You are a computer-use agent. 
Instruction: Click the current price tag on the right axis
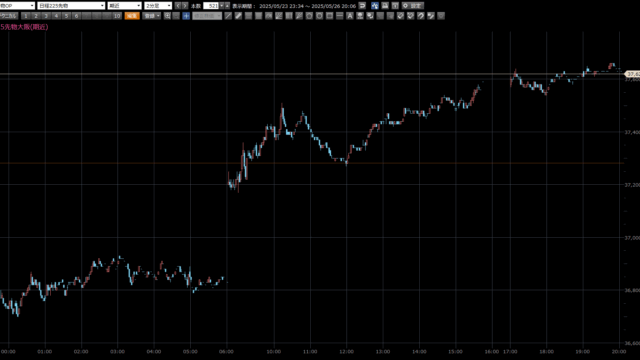pos(633,74)
